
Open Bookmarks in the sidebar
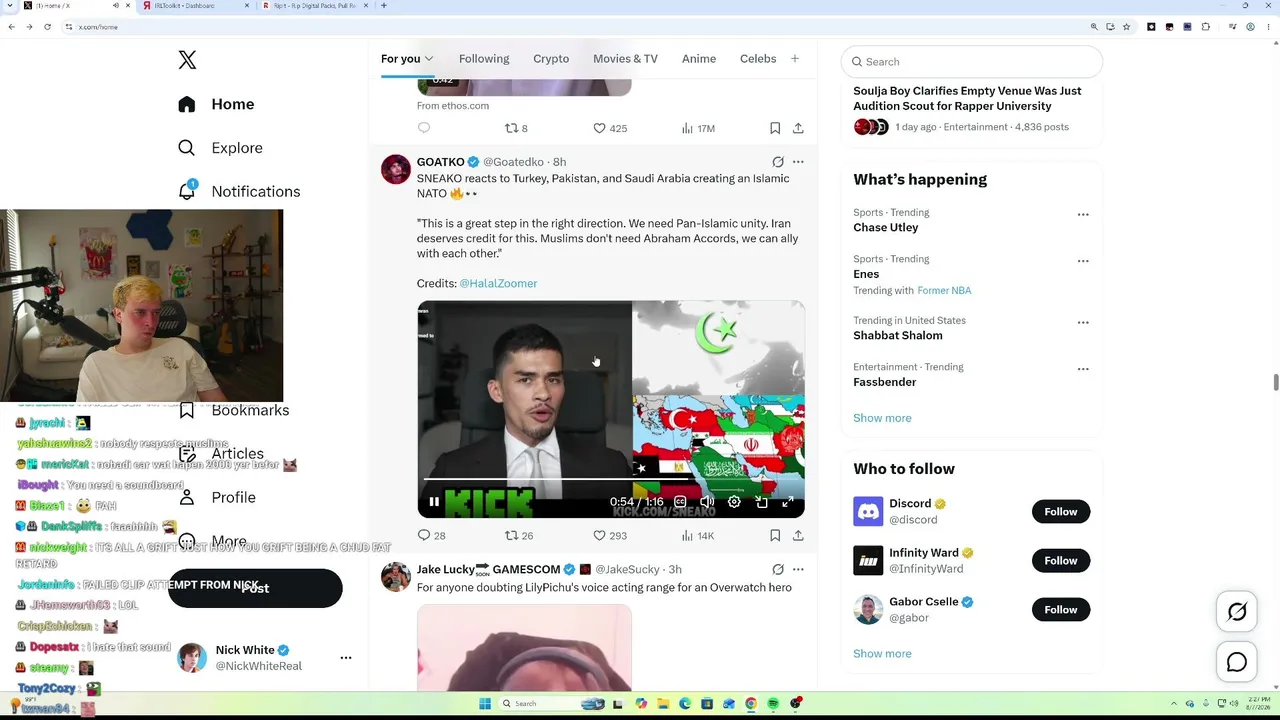[234, 410]
